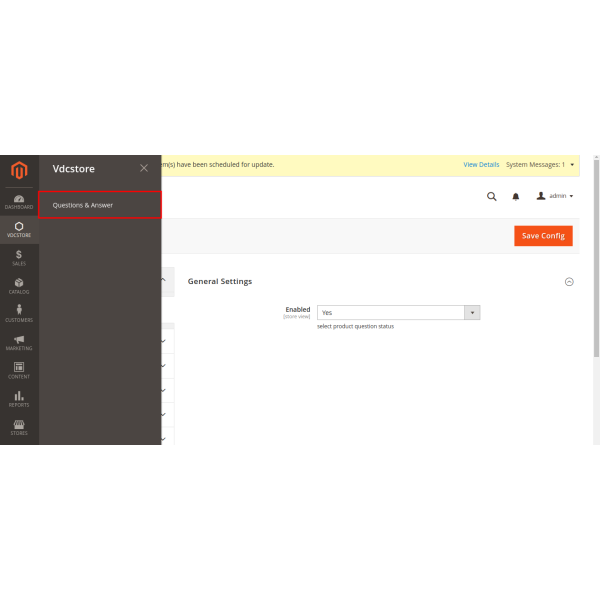Click the View Details link
This screenshot has width=600, height=600.
(x=481, y=164)
